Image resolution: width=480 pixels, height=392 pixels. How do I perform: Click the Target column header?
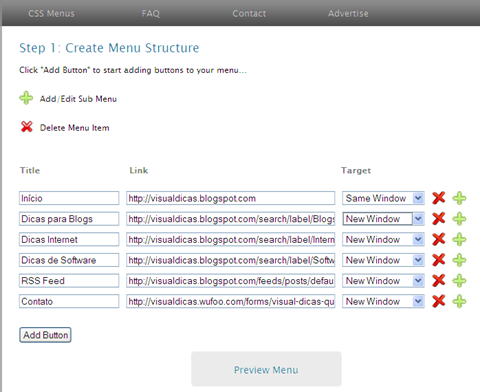pos(356,171)
